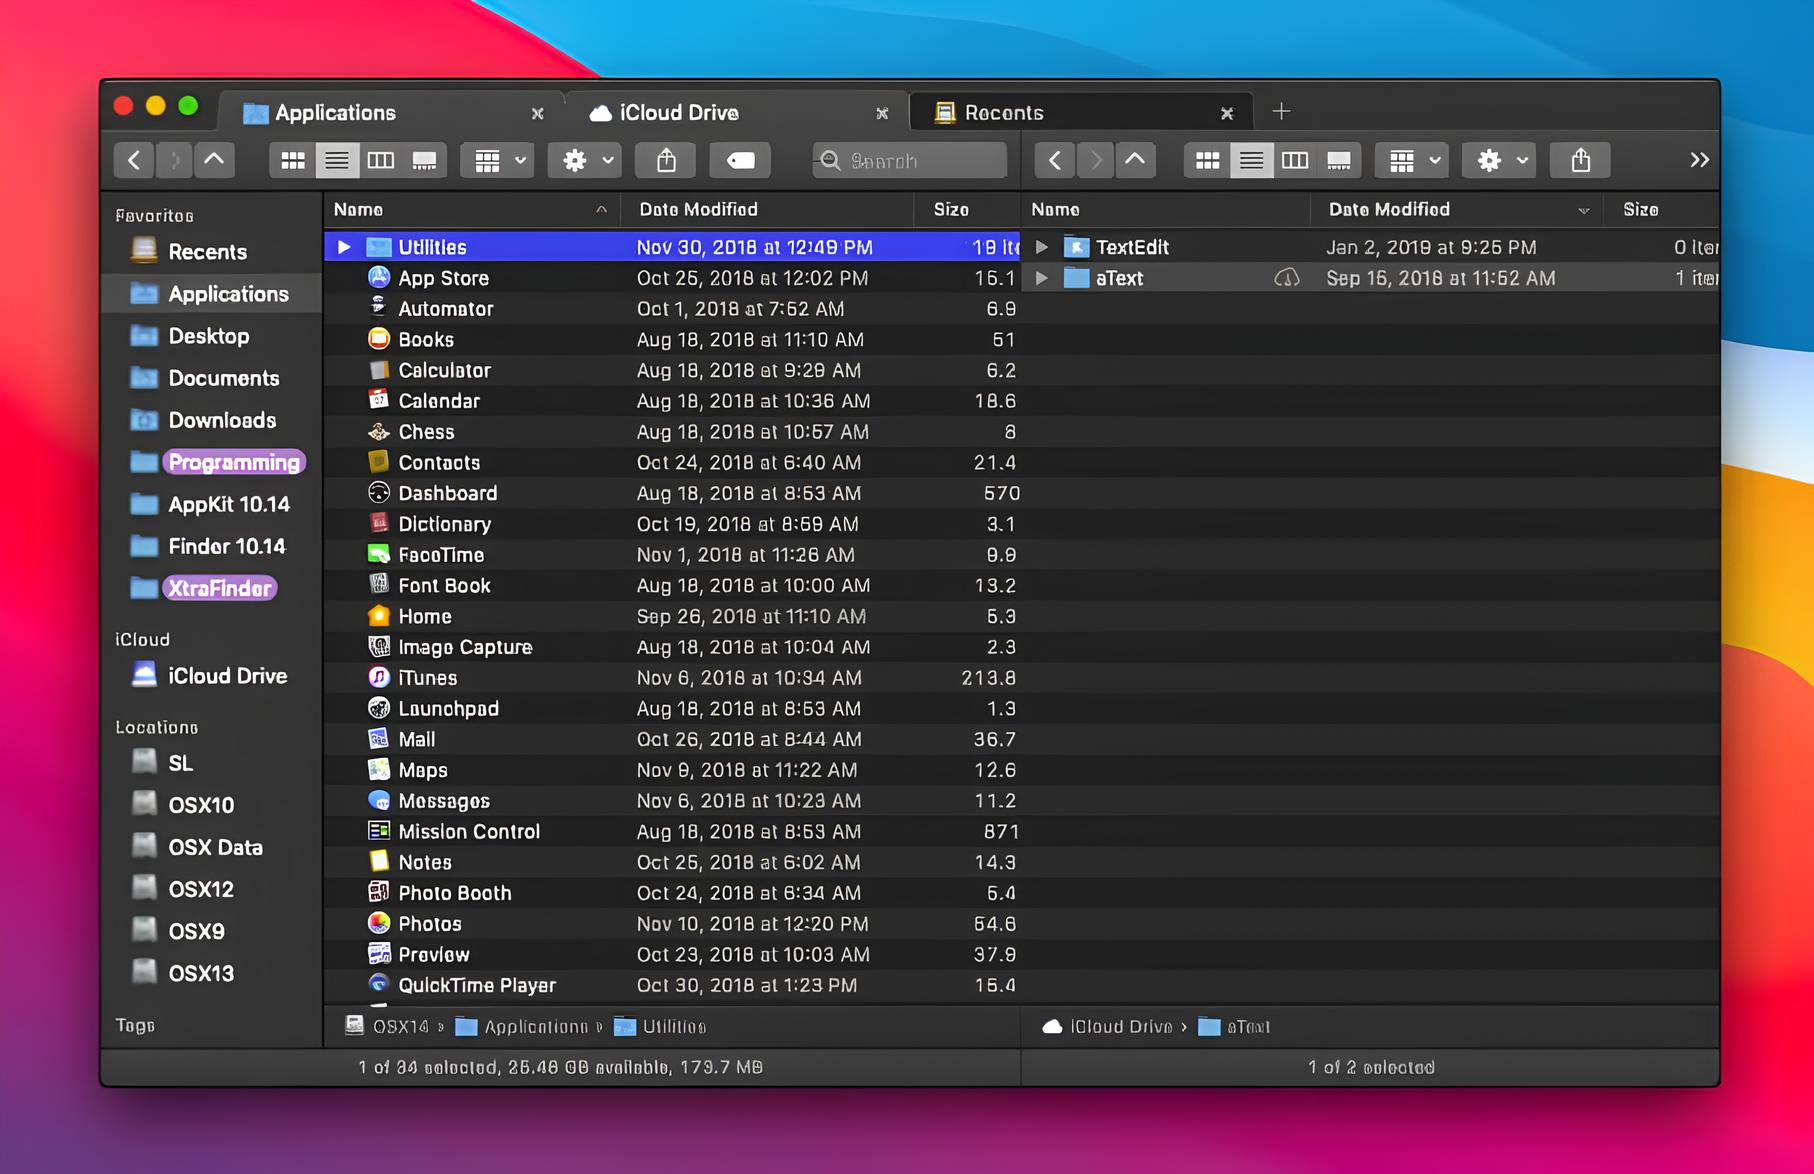Expand the TextEdit item in the right pane
The height and width of the screenshot is (1174, 1814).
[1041, 246]
